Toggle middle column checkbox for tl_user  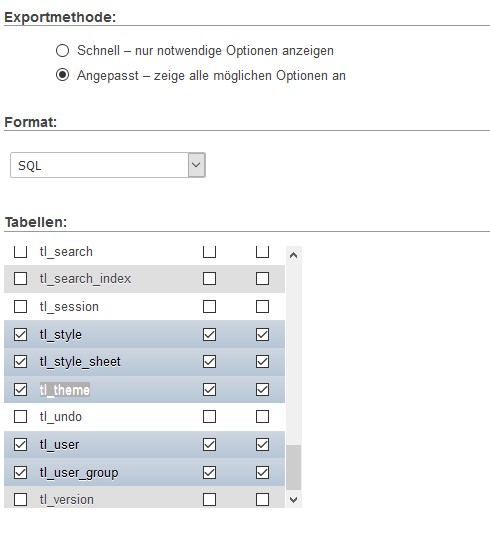click(210, 445)
